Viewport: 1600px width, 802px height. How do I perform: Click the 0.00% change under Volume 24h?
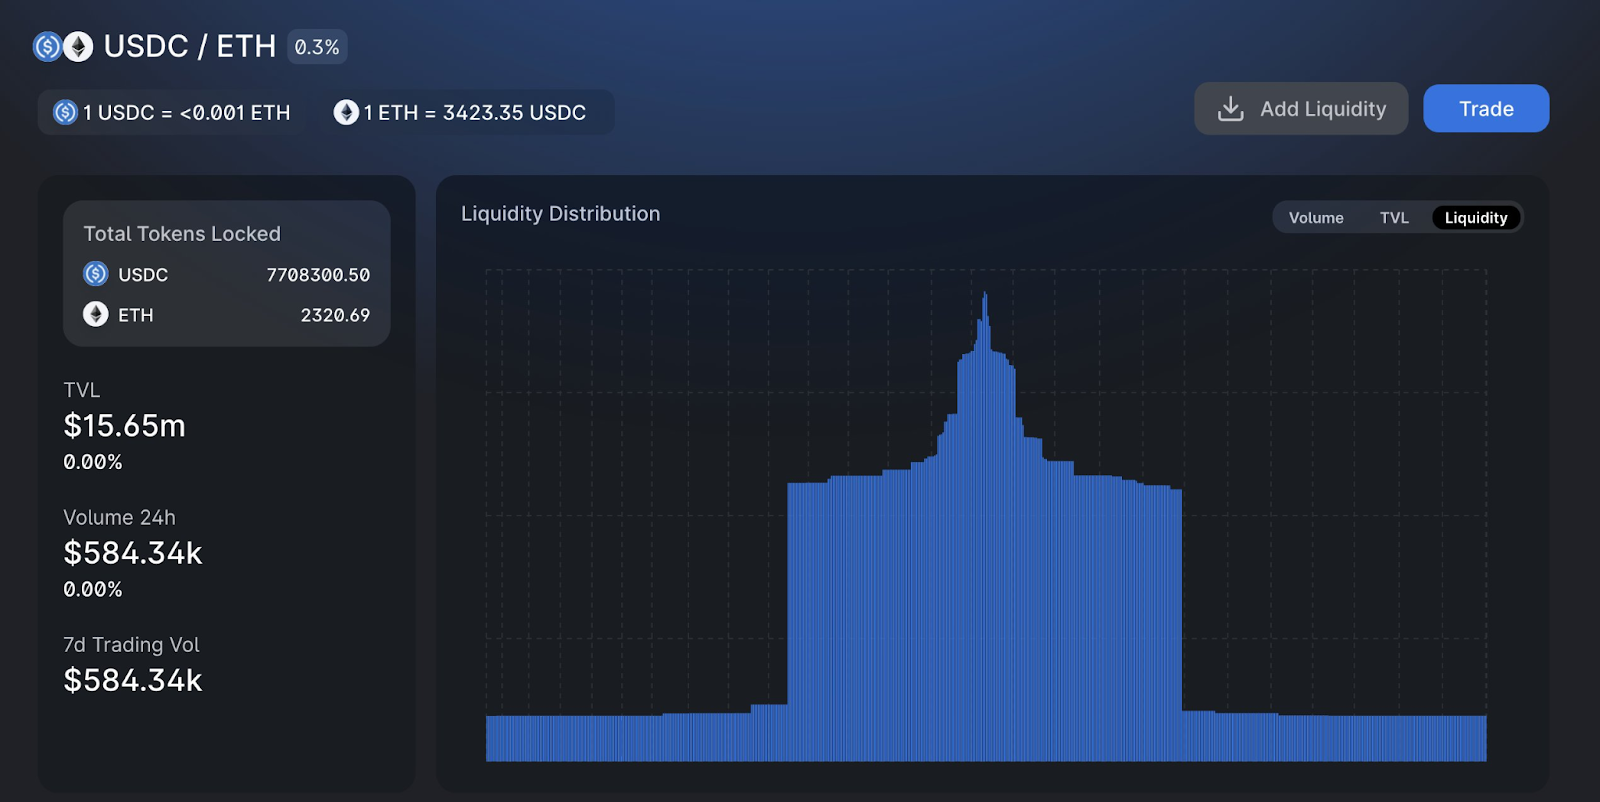93,589
